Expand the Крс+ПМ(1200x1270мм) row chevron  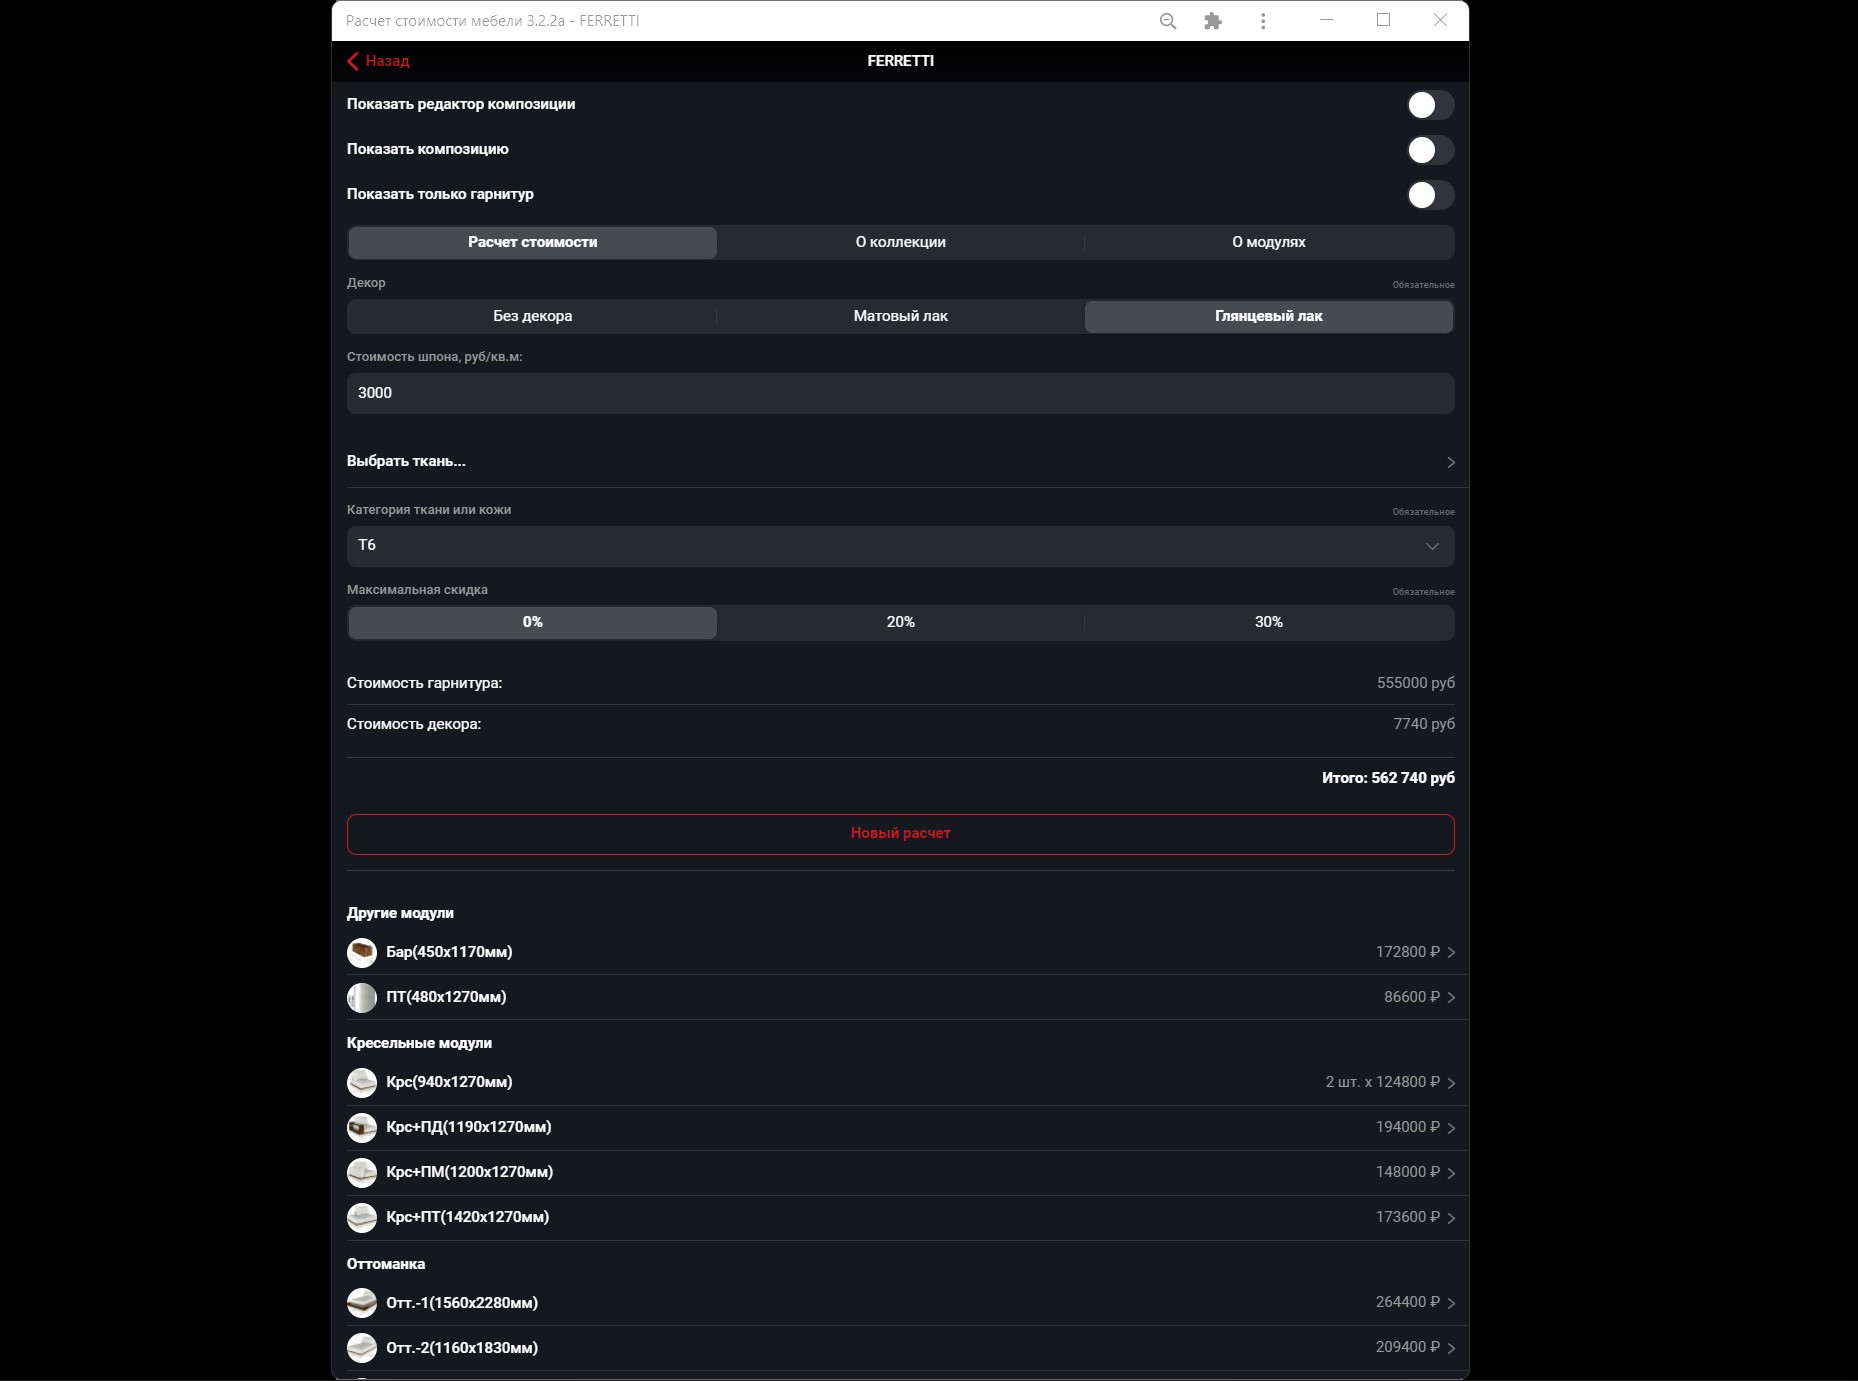click(x=1450, y=1173)
